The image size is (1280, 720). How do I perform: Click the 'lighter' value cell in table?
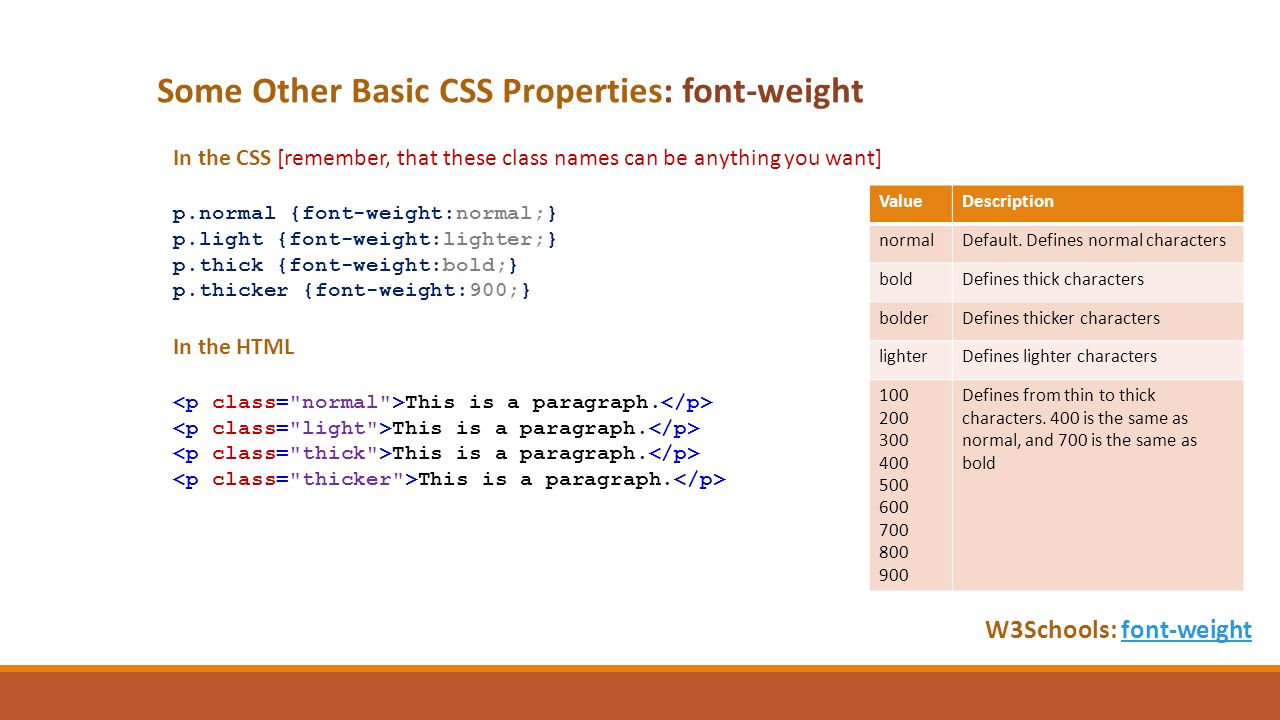tap(911, 359)
